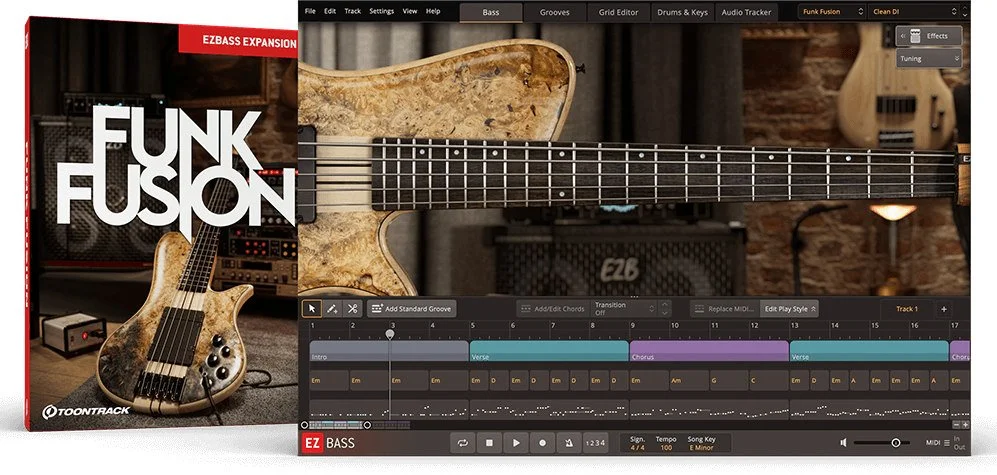Zoom in timeline with plus icon
The width and height of the screenshot is (997, 475).
click(x=965, y=425)
